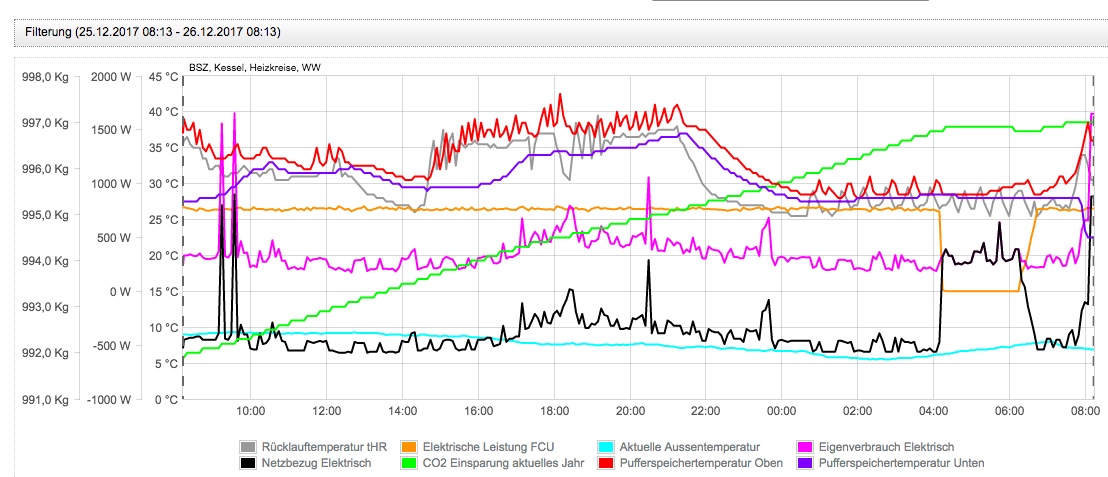Click the 0 W axis label
Screen dimensions: 1108x477
[122, 291]
